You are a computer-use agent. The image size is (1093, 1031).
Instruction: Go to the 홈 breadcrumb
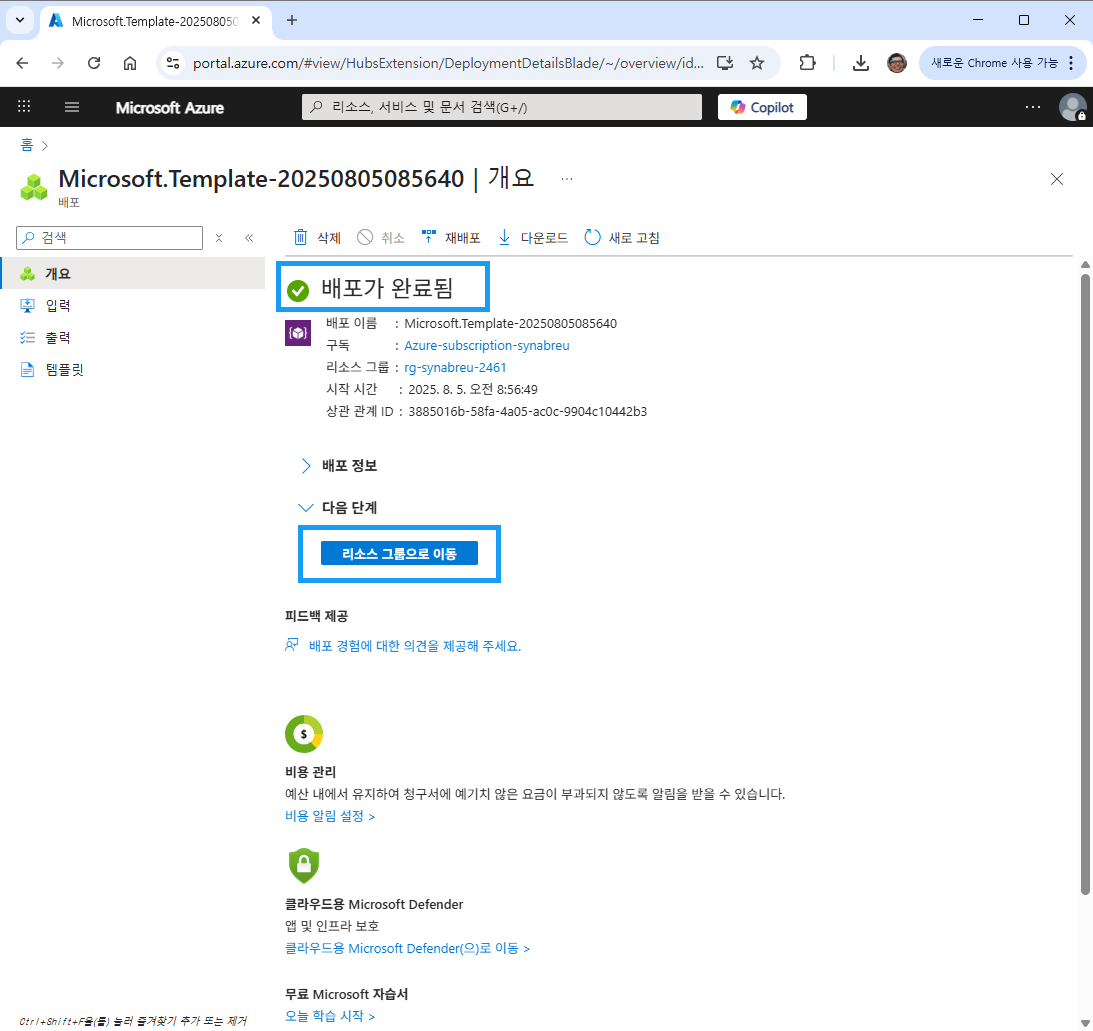26,145
